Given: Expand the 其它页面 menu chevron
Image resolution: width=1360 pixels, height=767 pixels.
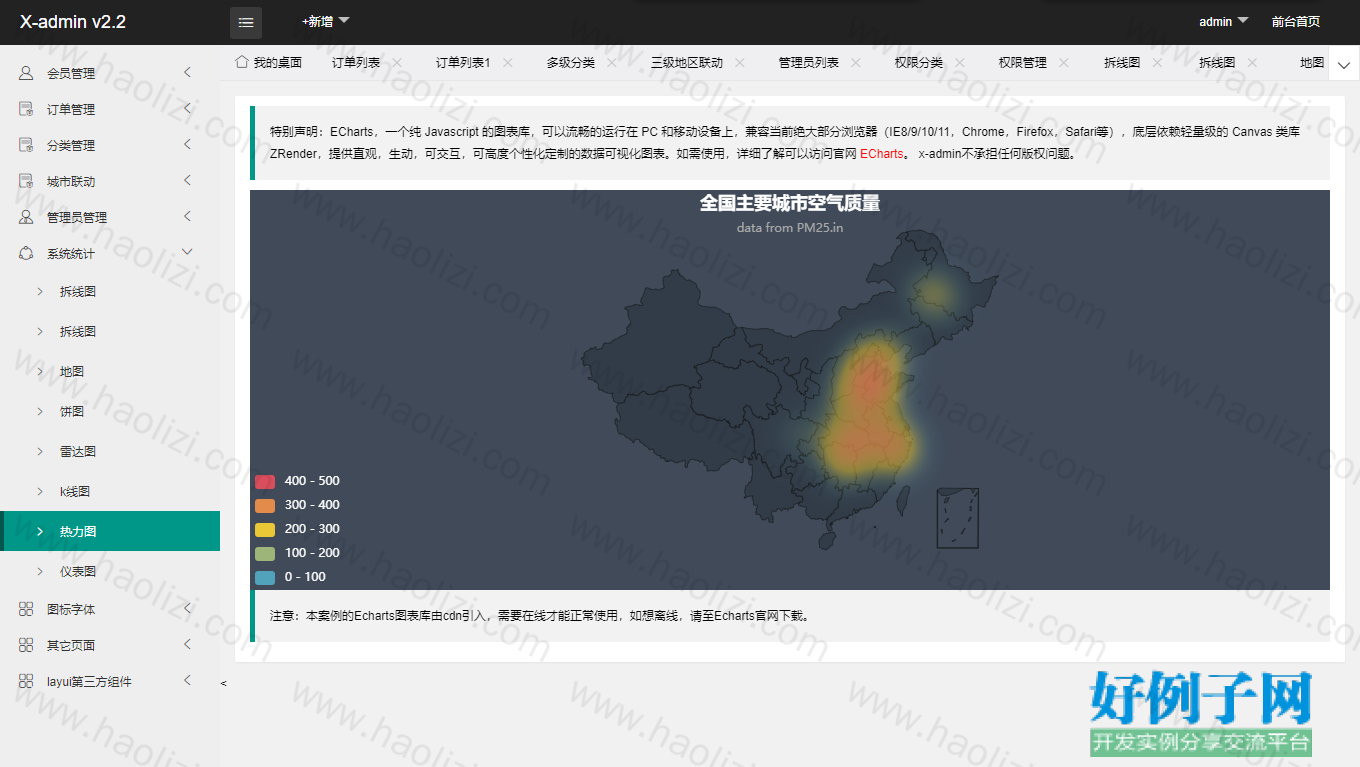Looking at the screenshot, I should [187, 644].
